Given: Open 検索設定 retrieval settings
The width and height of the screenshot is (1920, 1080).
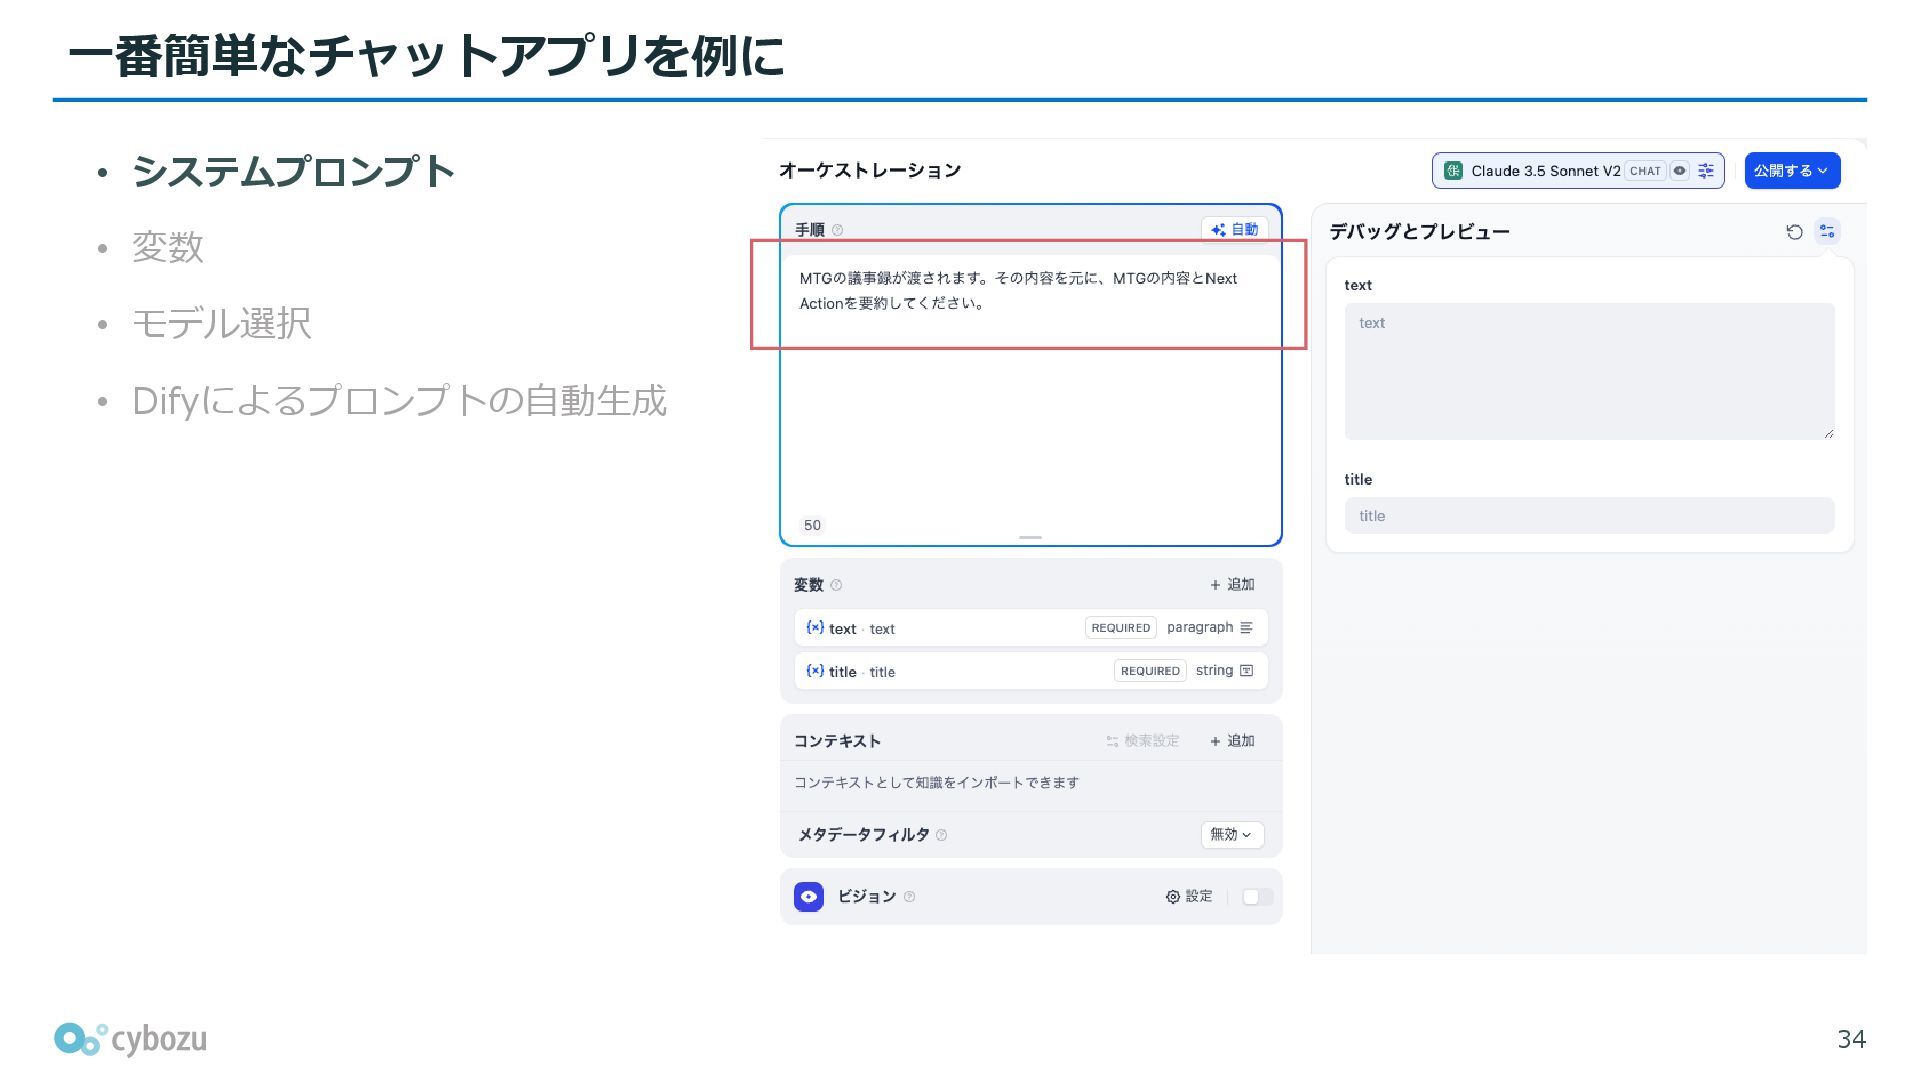Looking at the screenshot, I should [1143, 741].
